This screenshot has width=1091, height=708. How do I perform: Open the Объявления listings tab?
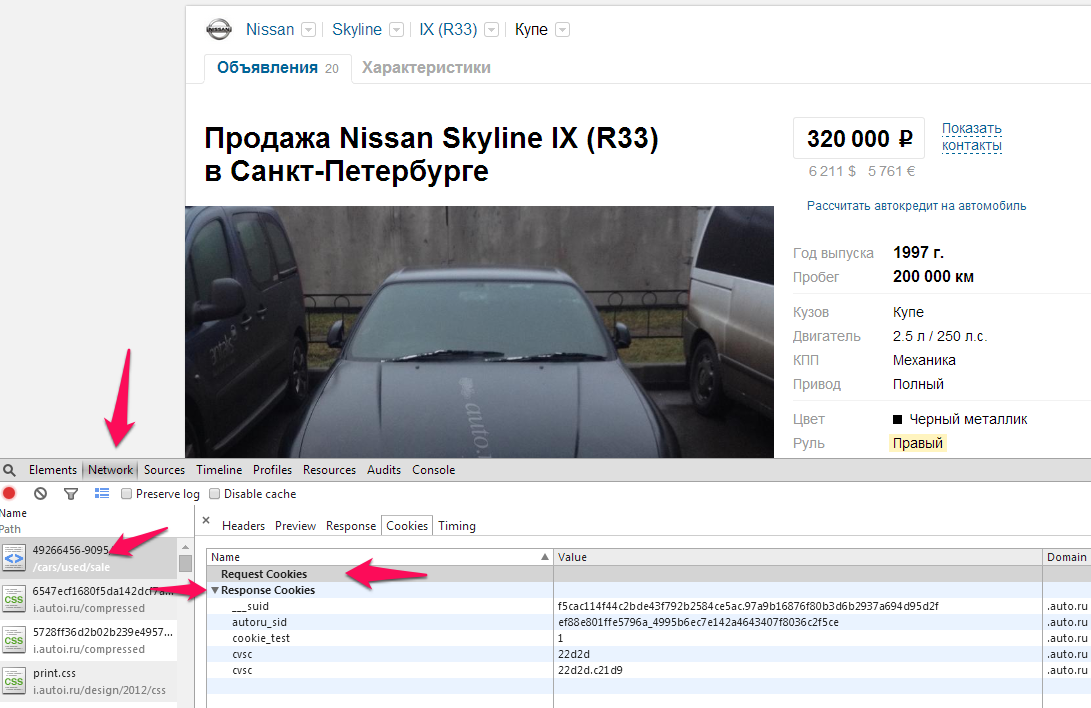(278, 68)
